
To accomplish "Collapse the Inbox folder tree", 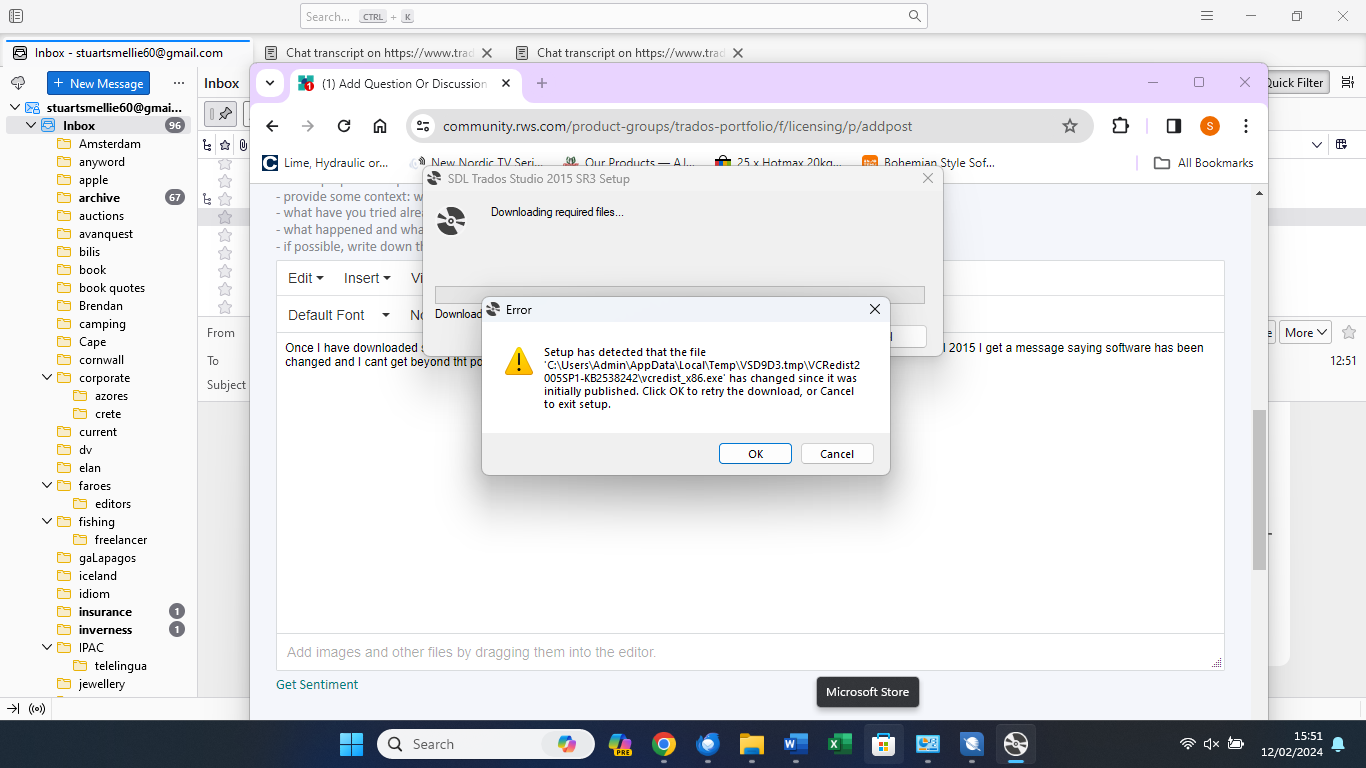I will pyautogui.click(x=31, y=125).
